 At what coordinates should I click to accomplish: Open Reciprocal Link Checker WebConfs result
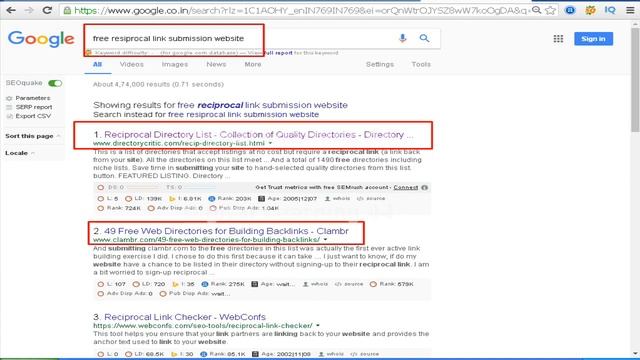(185, 317)
